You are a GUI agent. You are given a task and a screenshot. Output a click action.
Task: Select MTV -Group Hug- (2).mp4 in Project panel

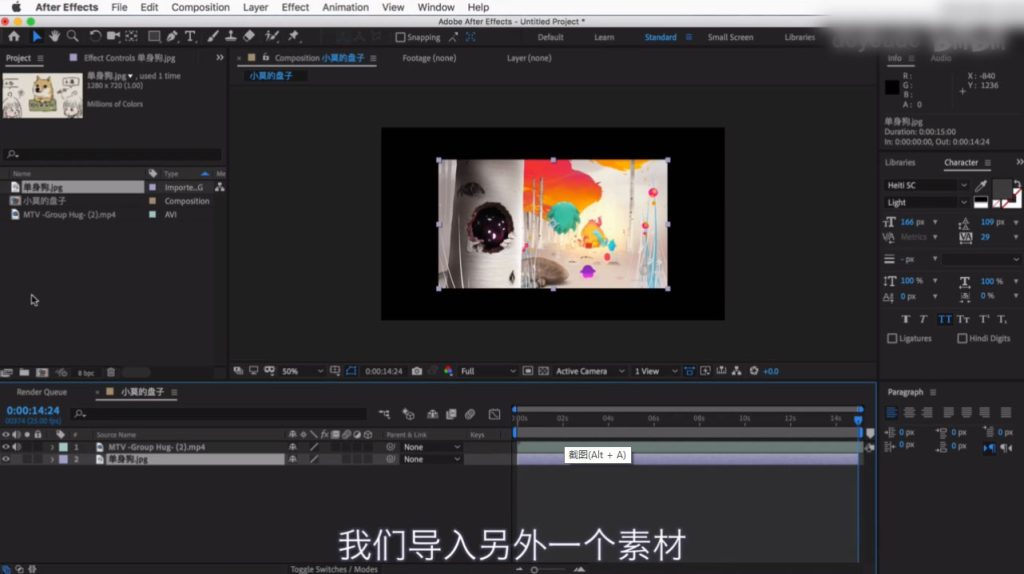pyautogui.click(x=69, y=214)
